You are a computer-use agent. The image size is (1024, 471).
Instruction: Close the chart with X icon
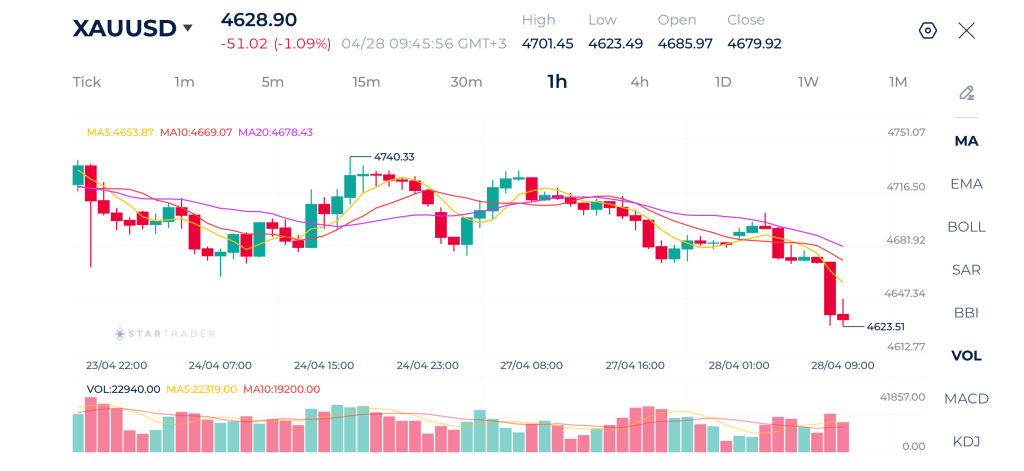966,30
